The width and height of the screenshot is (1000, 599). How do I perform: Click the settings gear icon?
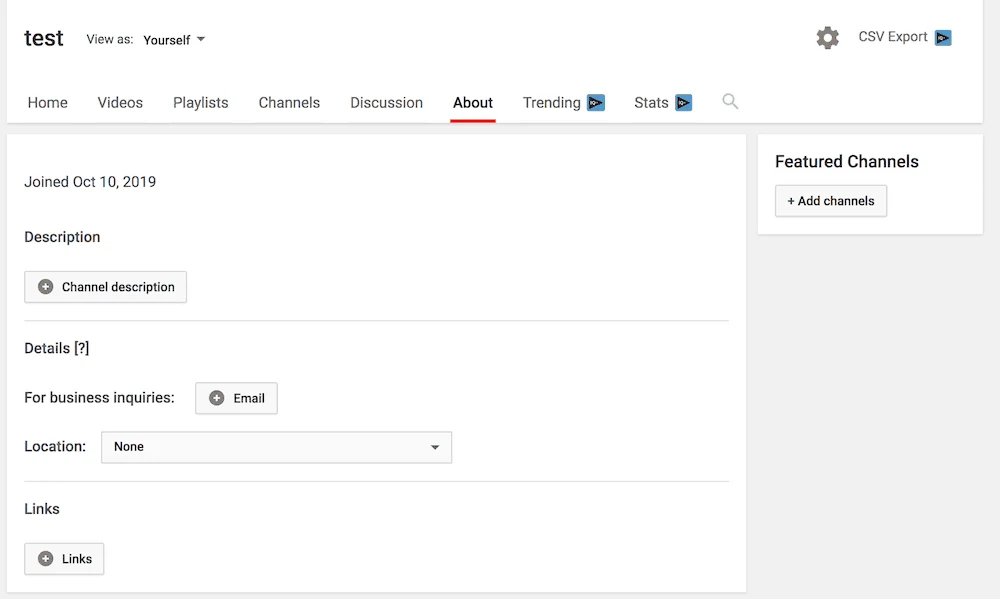pos(827,38)
